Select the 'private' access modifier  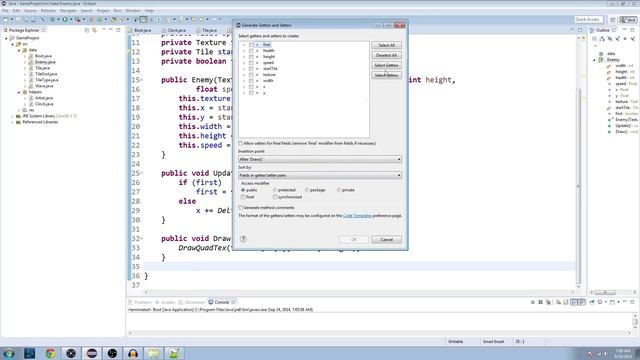(339, 190)
